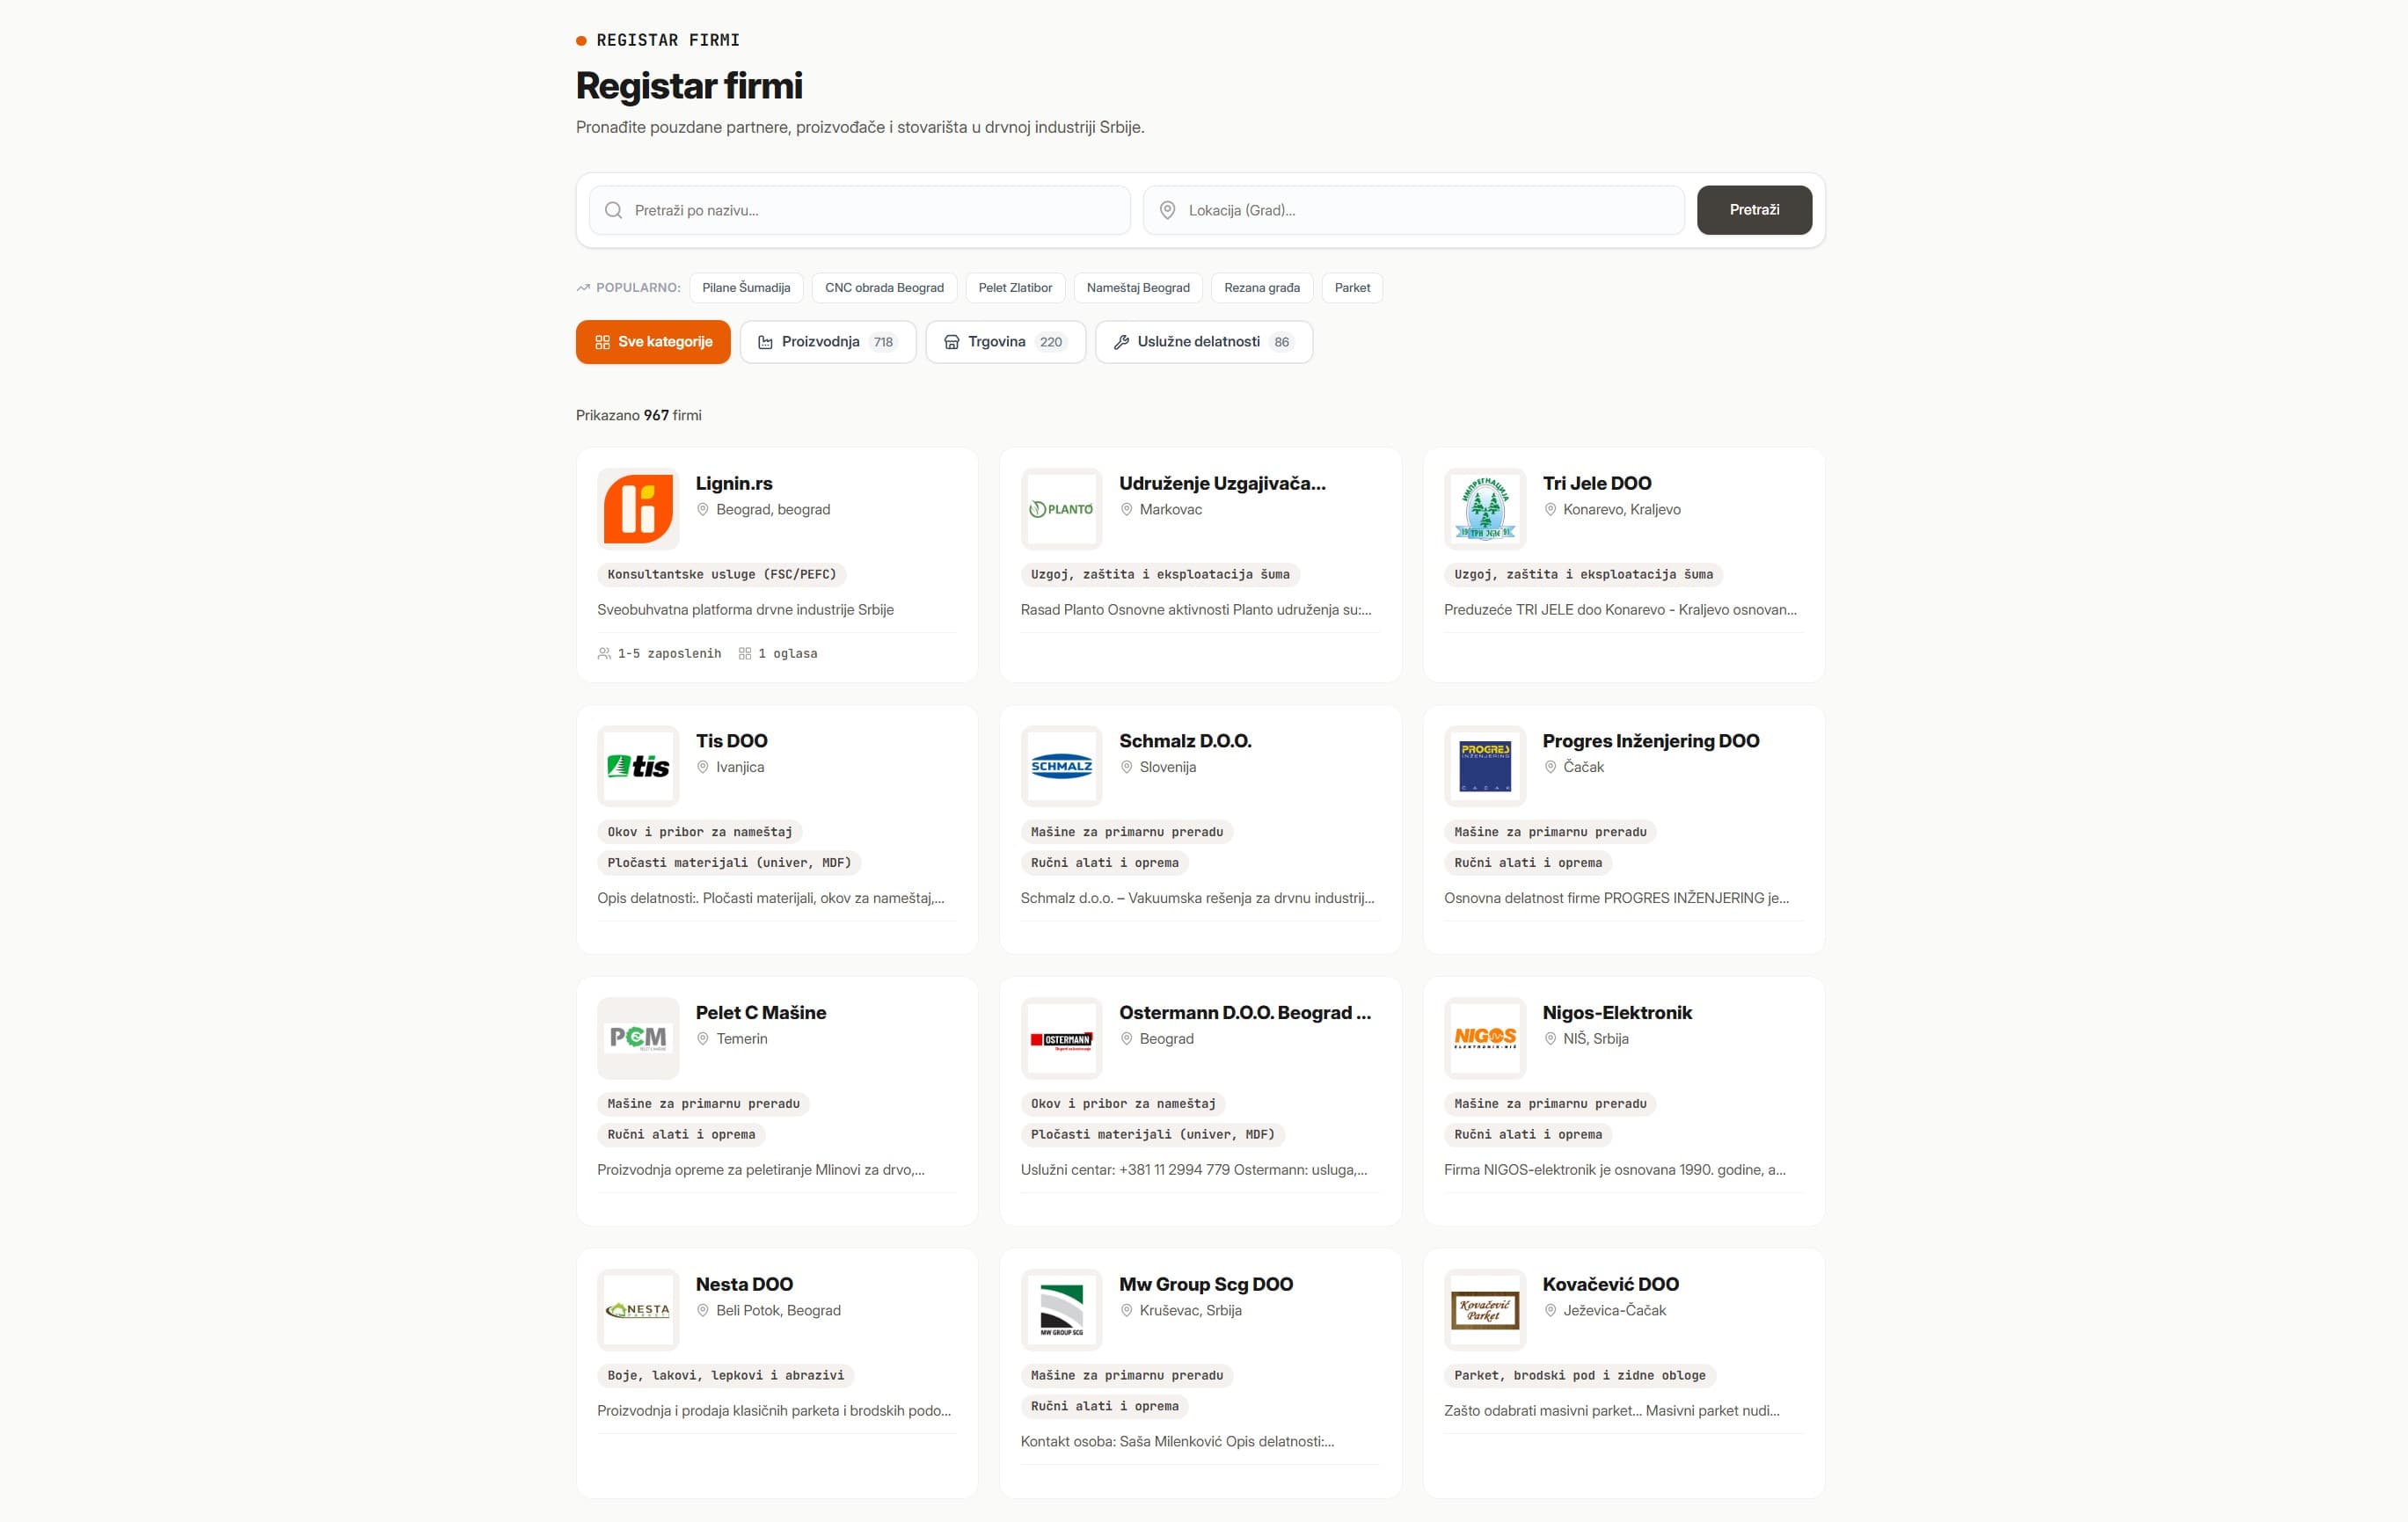The width and height of the screenshot is (2408, 1522).
Task: Expand the Parket, brodski pod i zidne obloge tag
Action: [1579, 1375]
